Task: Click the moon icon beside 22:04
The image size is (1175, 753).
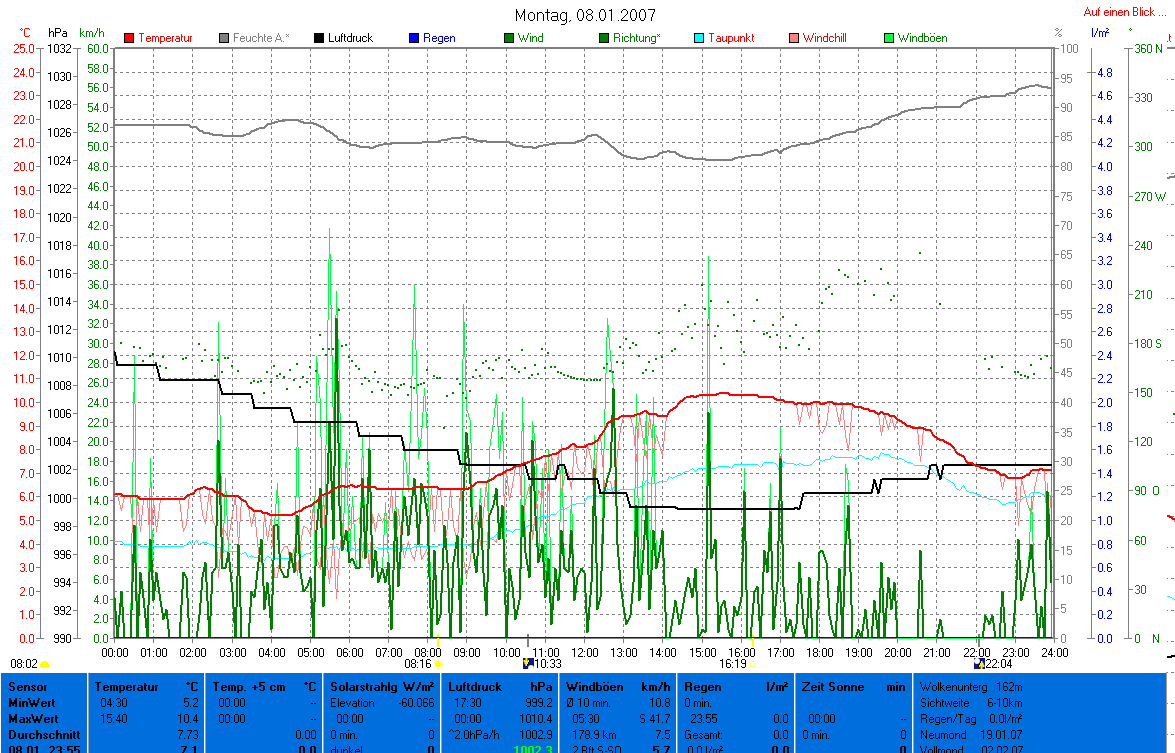Action: click(x=980, y=664)
